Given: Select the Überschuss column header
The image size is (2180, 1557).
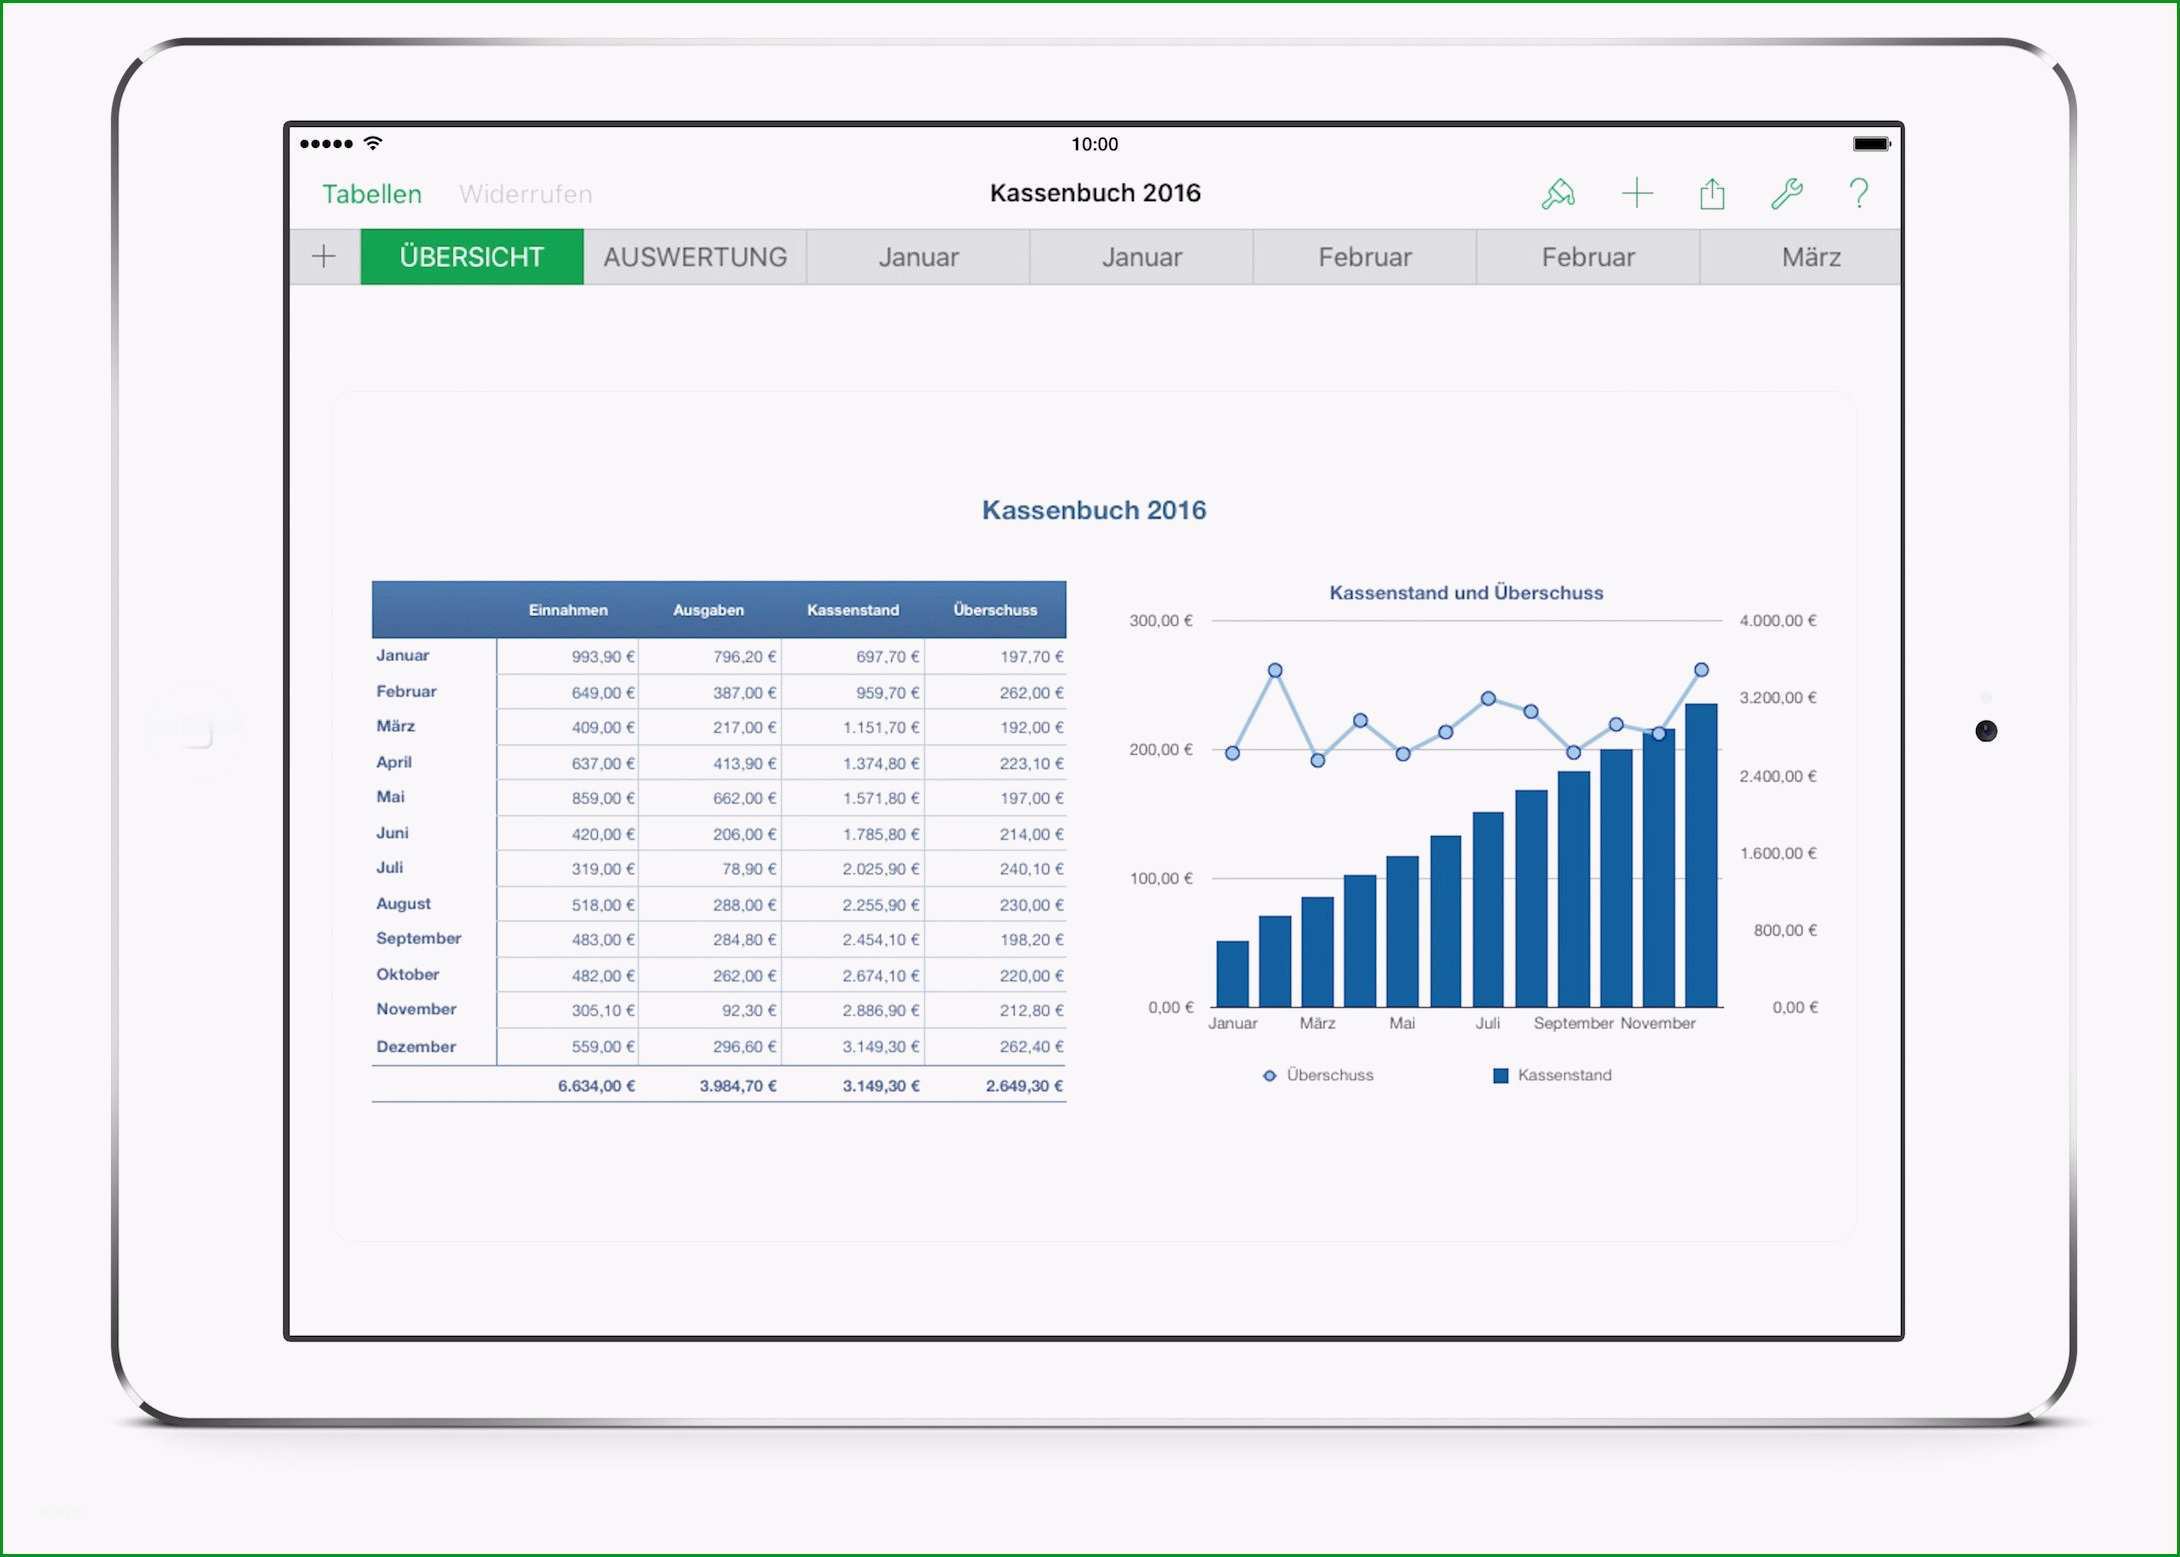Looking at the screenshot, I should [995, 610].
